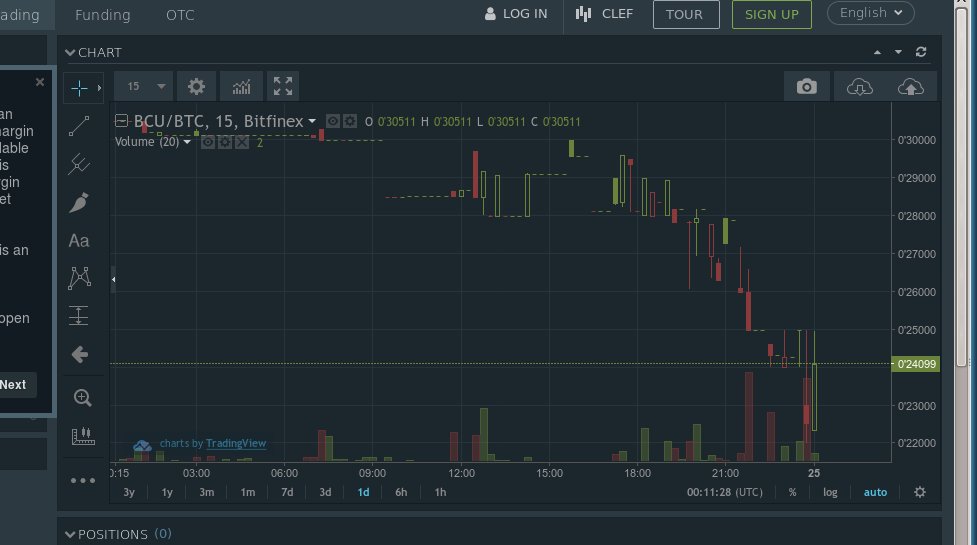Toggle fullscreen chart mode
977x545 pixels.
click(x=283, y=87)
